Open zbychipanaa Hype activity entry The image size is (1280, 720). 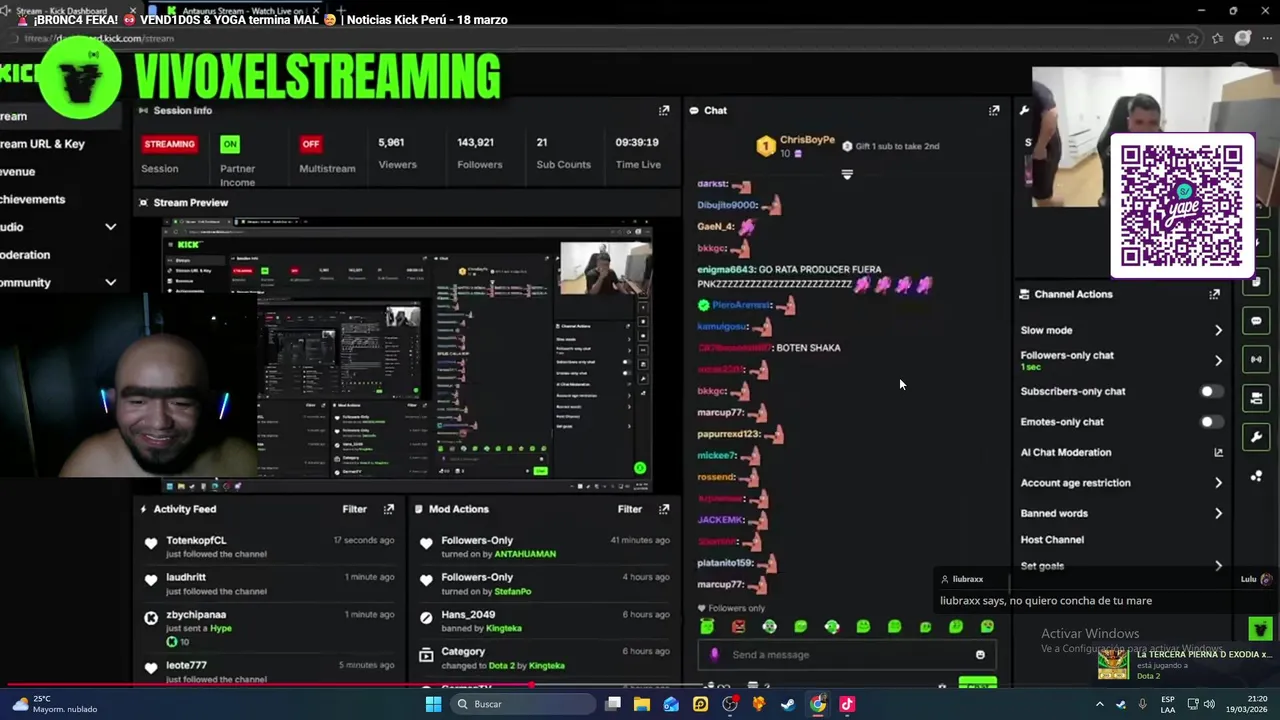pos(268,627)
